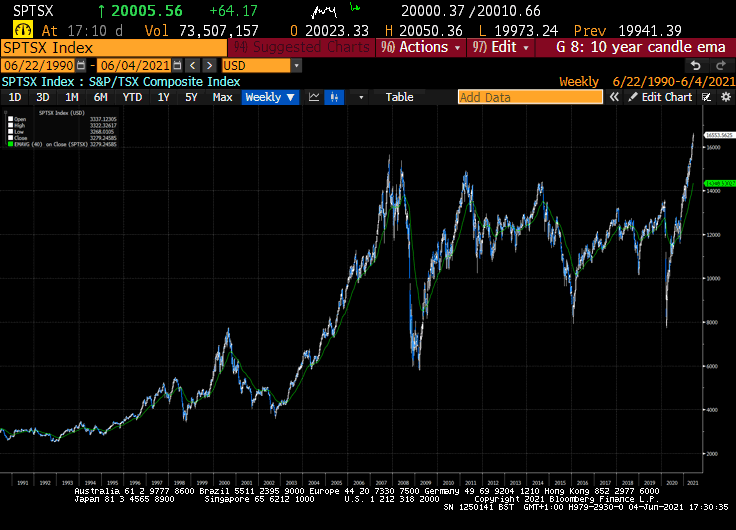Click the redo arrow icon
The image size is (736, 530).
point(721,66)
